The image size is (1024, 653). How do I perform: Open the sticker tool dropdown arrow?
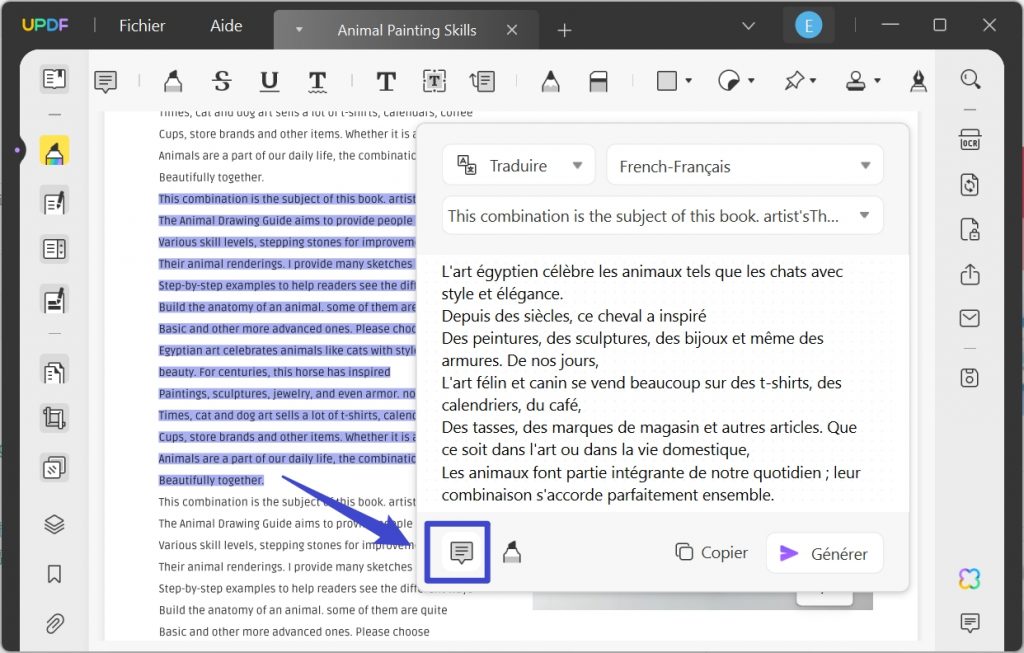click(751, 81)
